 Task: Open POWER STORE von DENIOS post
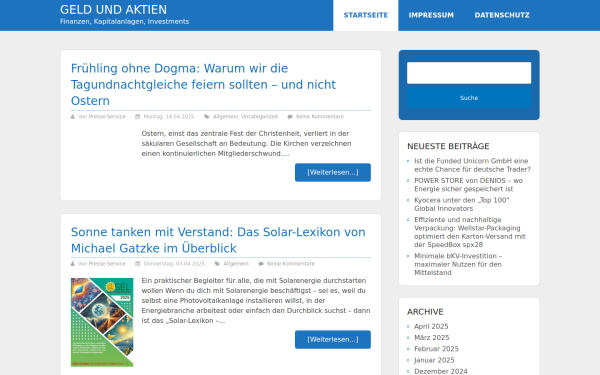468,185
